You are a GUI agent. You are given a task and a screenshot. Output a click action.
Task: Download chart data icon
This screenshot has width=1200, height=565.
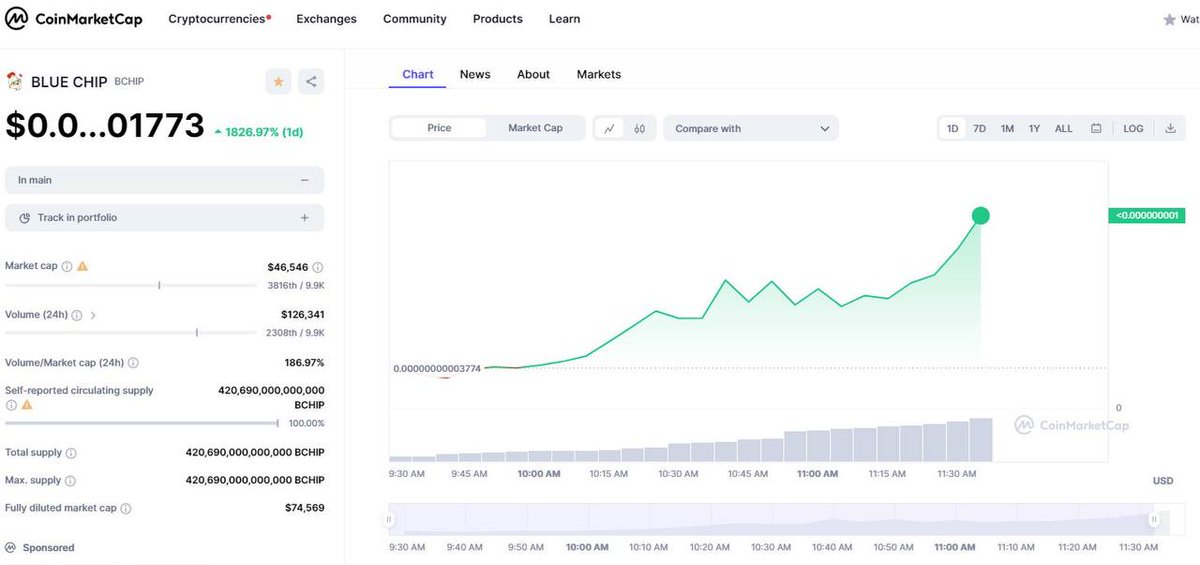1170,128
